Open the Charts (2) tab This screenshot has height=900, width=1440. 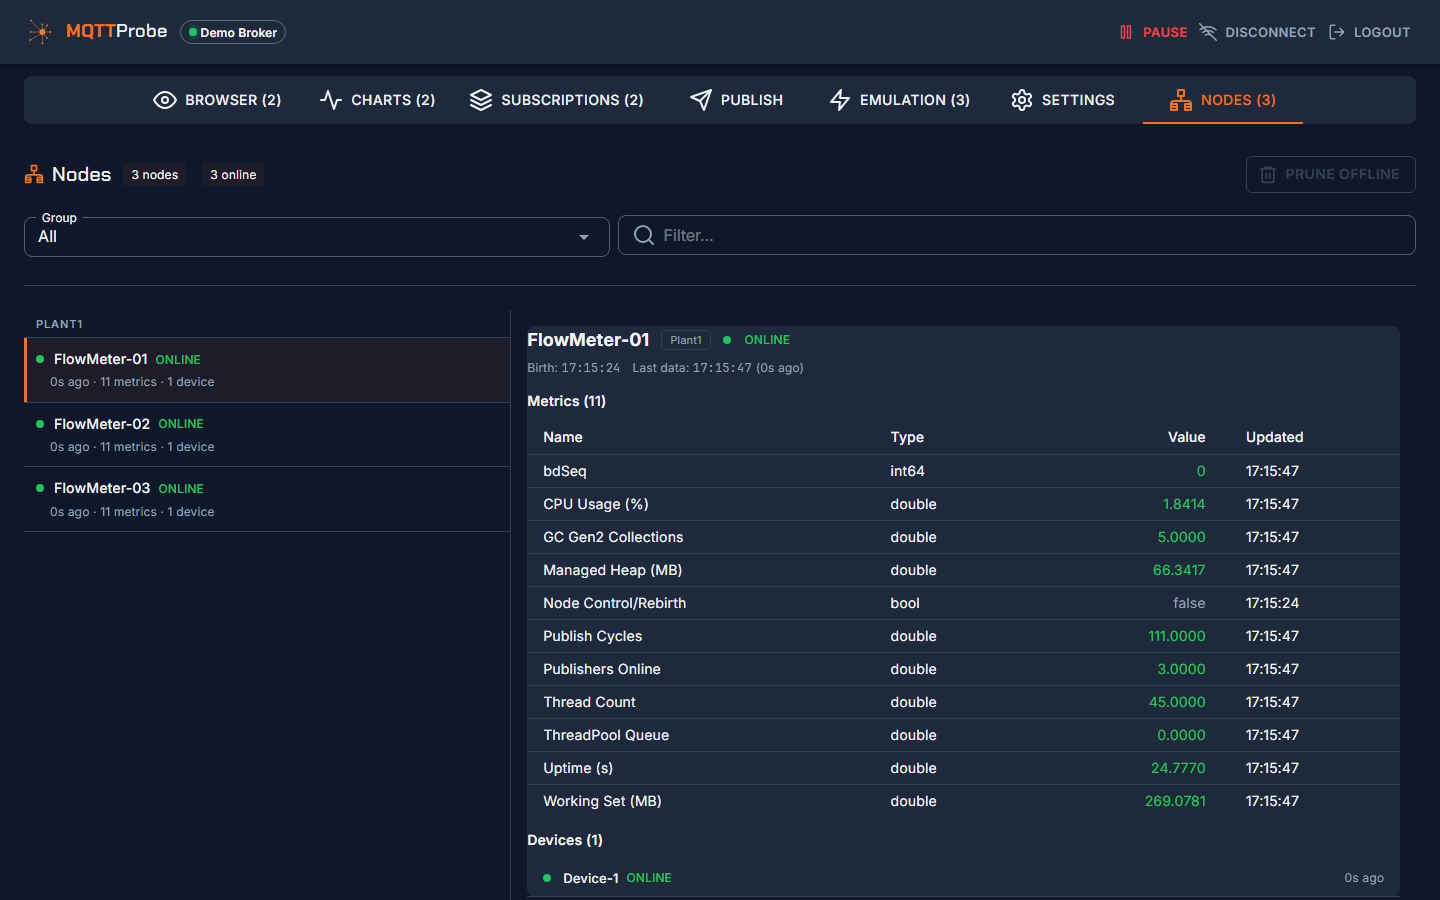pos(377,100)
